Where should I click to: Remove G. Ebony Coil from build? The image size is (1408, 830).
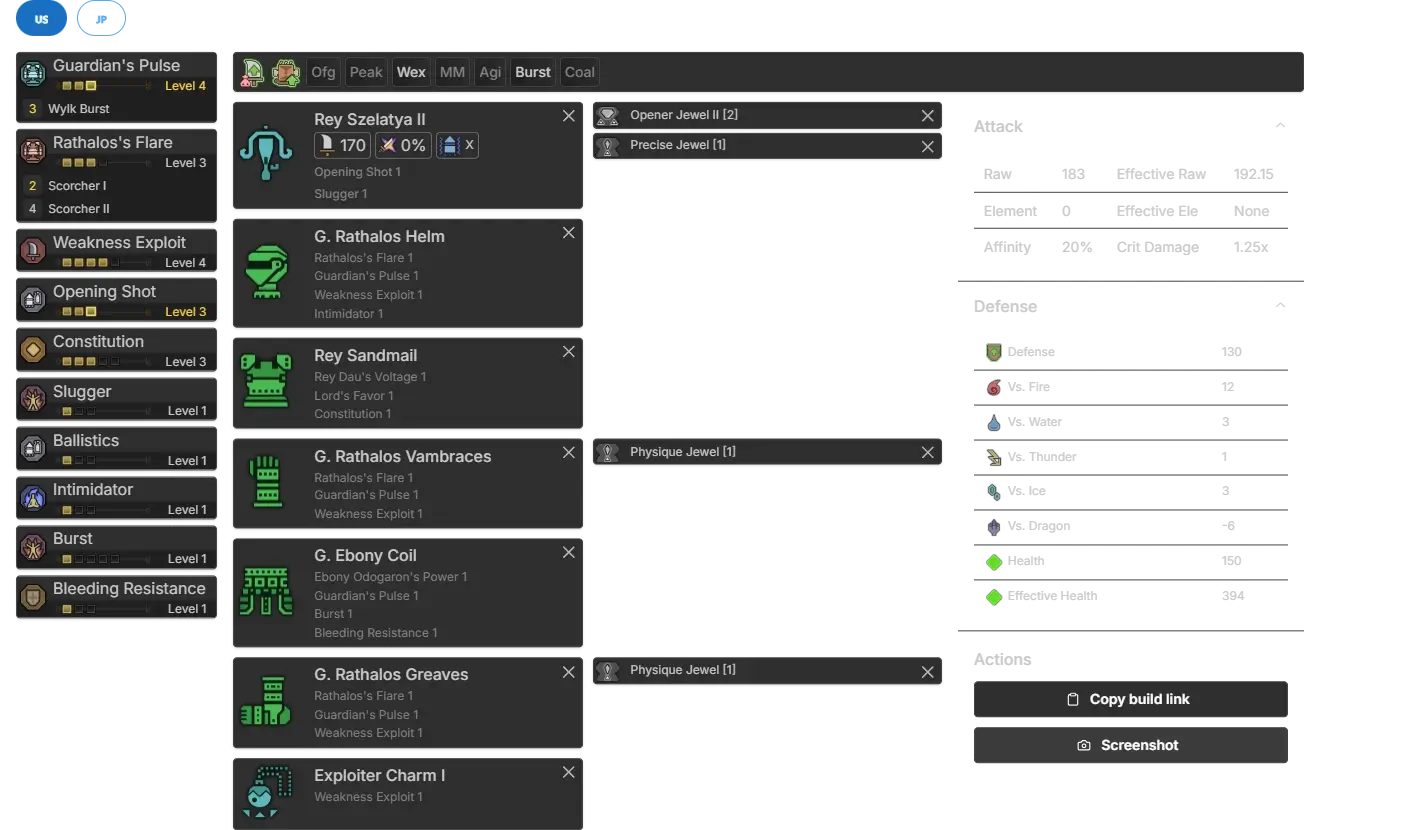click(568, 553)
